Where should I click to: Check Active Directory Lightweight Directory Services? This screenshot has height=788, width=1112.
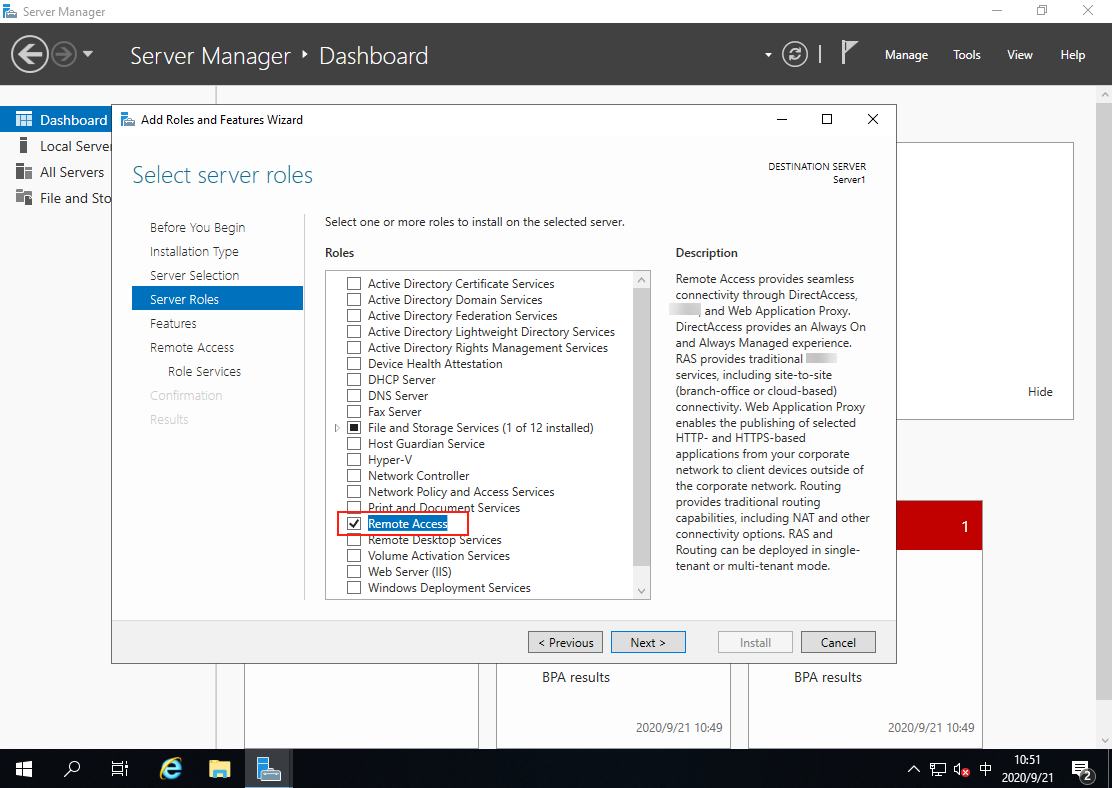[x=354, y=332]
